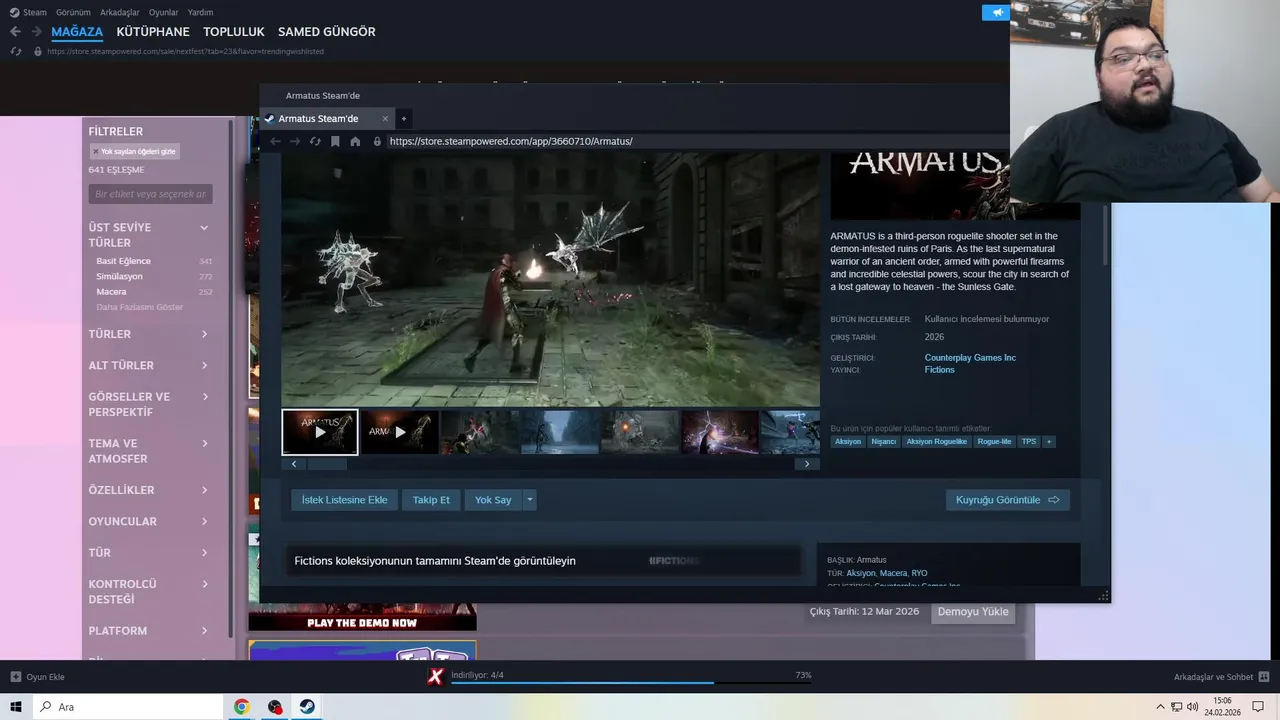Open the Arkadaşlar ve Sohbet chat icon

click(x=1264, y=677)
